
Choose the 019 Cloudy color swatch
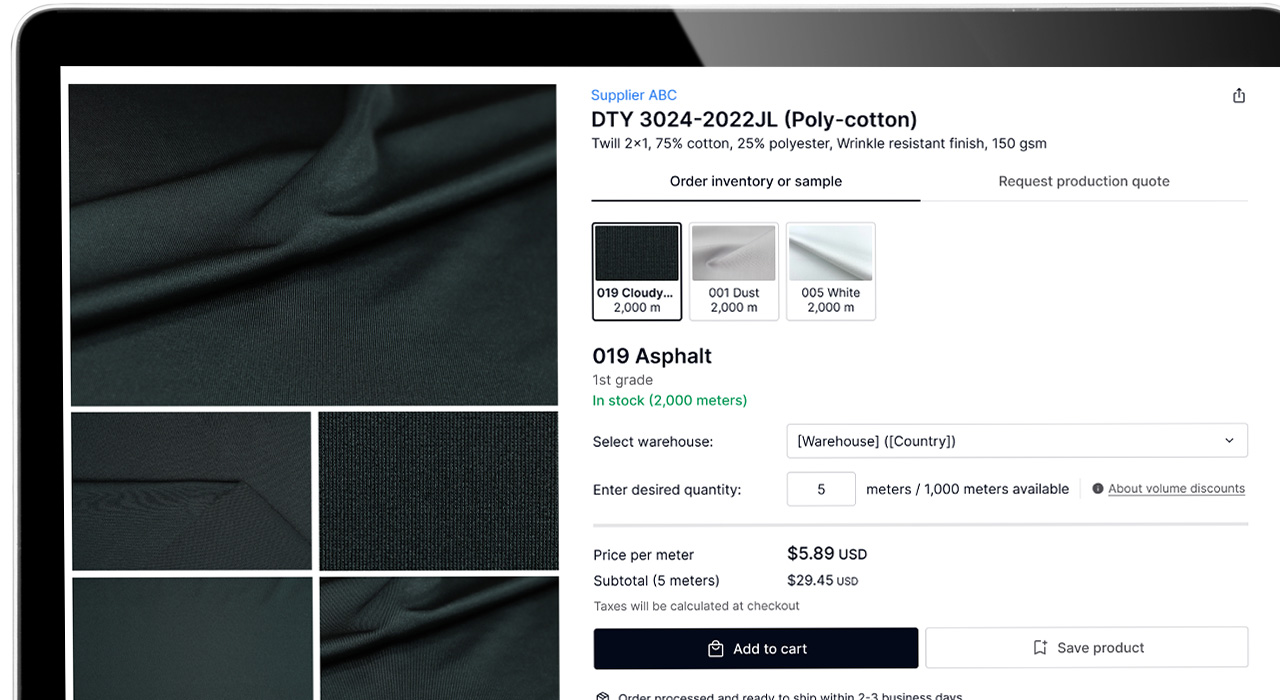coord(637,271)
